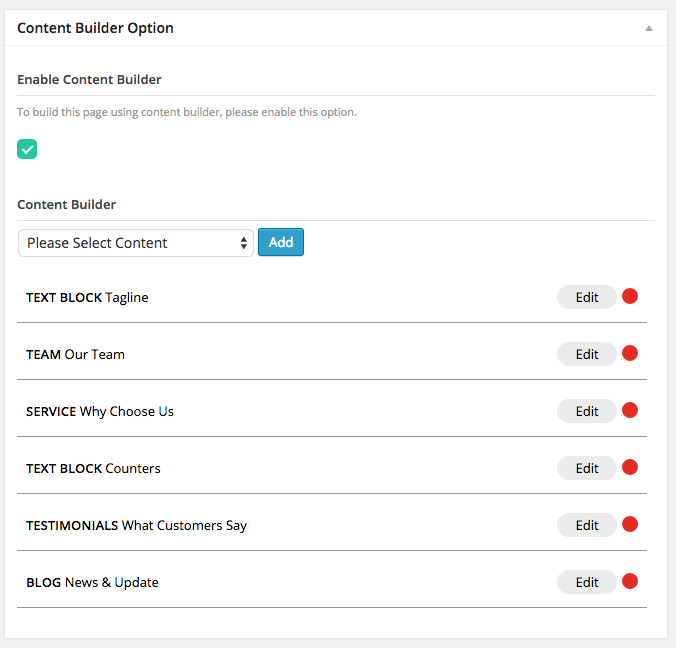
Task: Edit the BLOG News & Update item
Action: tap(586, 582)
